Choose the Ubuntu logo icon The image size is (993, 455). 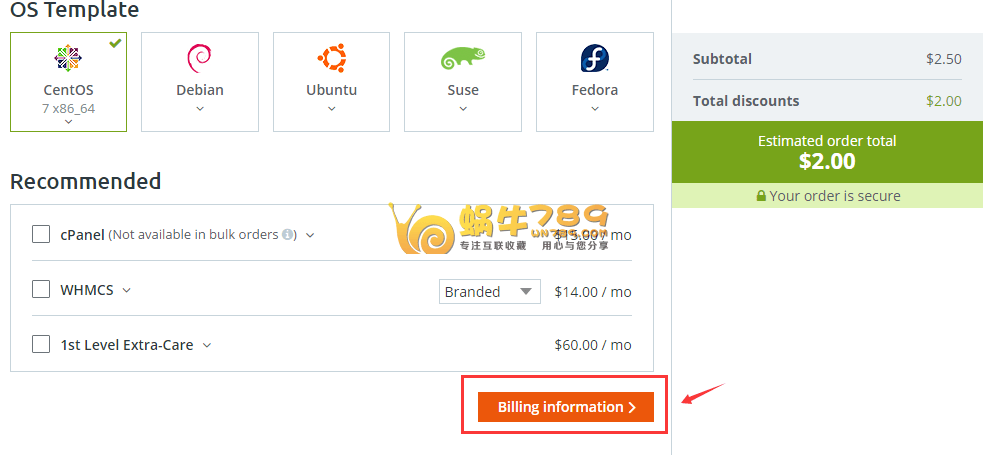tap(331, 57)
